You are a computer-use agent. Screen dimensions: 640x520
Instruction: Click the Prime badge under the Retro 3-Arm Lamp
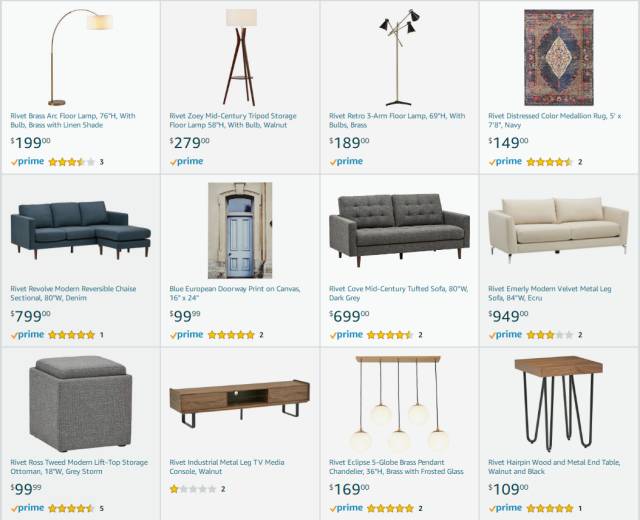click(x=346, y=162)
